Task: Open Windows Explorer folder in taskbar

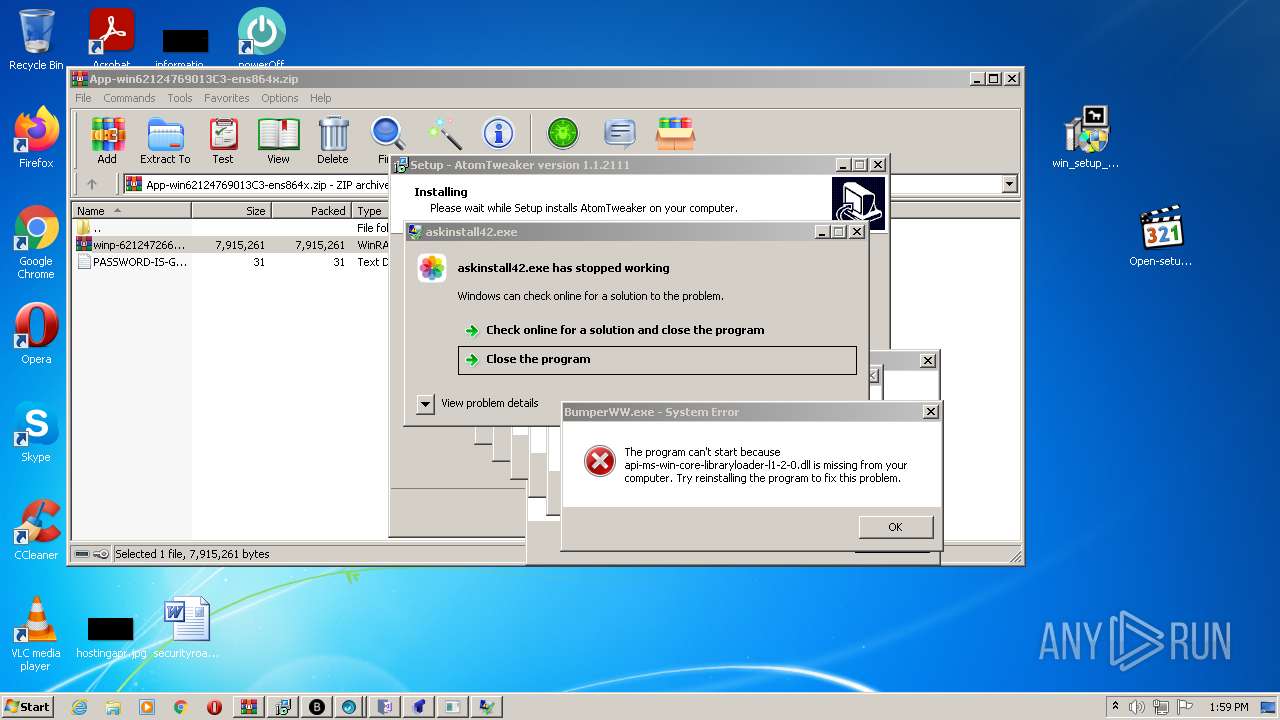Action: 113,707
